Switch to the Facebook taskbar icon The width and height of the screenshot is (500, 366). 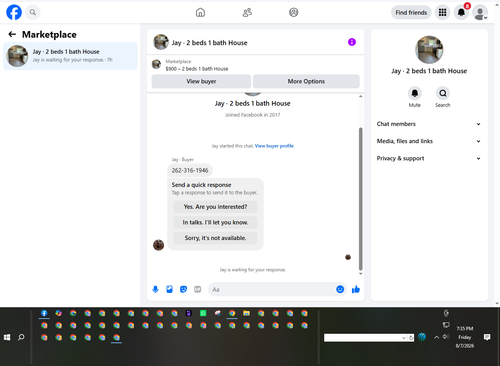[x=44, y=313]
